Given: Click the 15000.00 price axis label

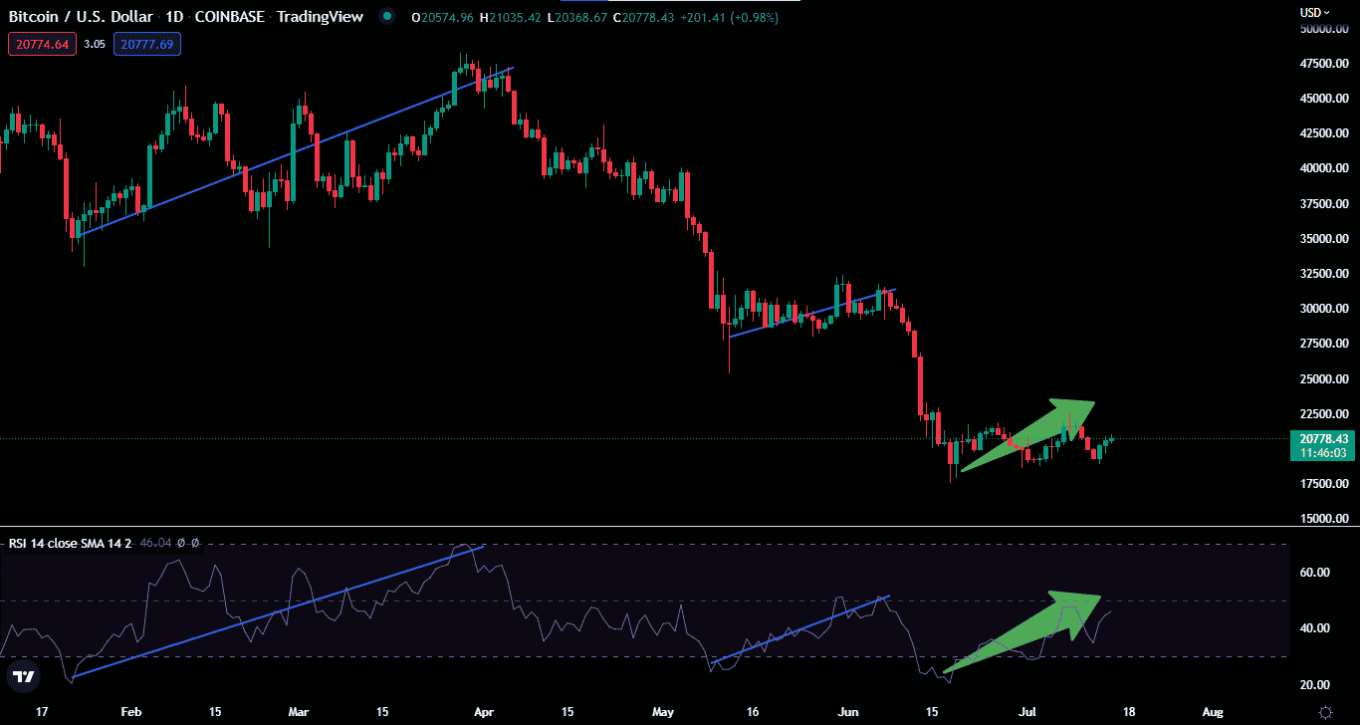Looking at the screenshot, I should 1324,519.
